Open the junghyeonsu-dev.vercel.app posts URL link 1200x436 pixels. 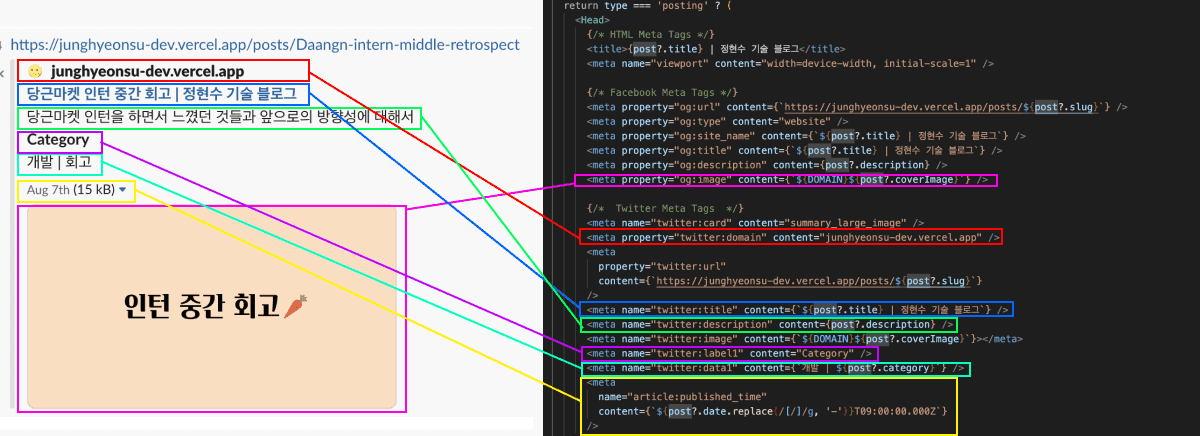(264, 45)
